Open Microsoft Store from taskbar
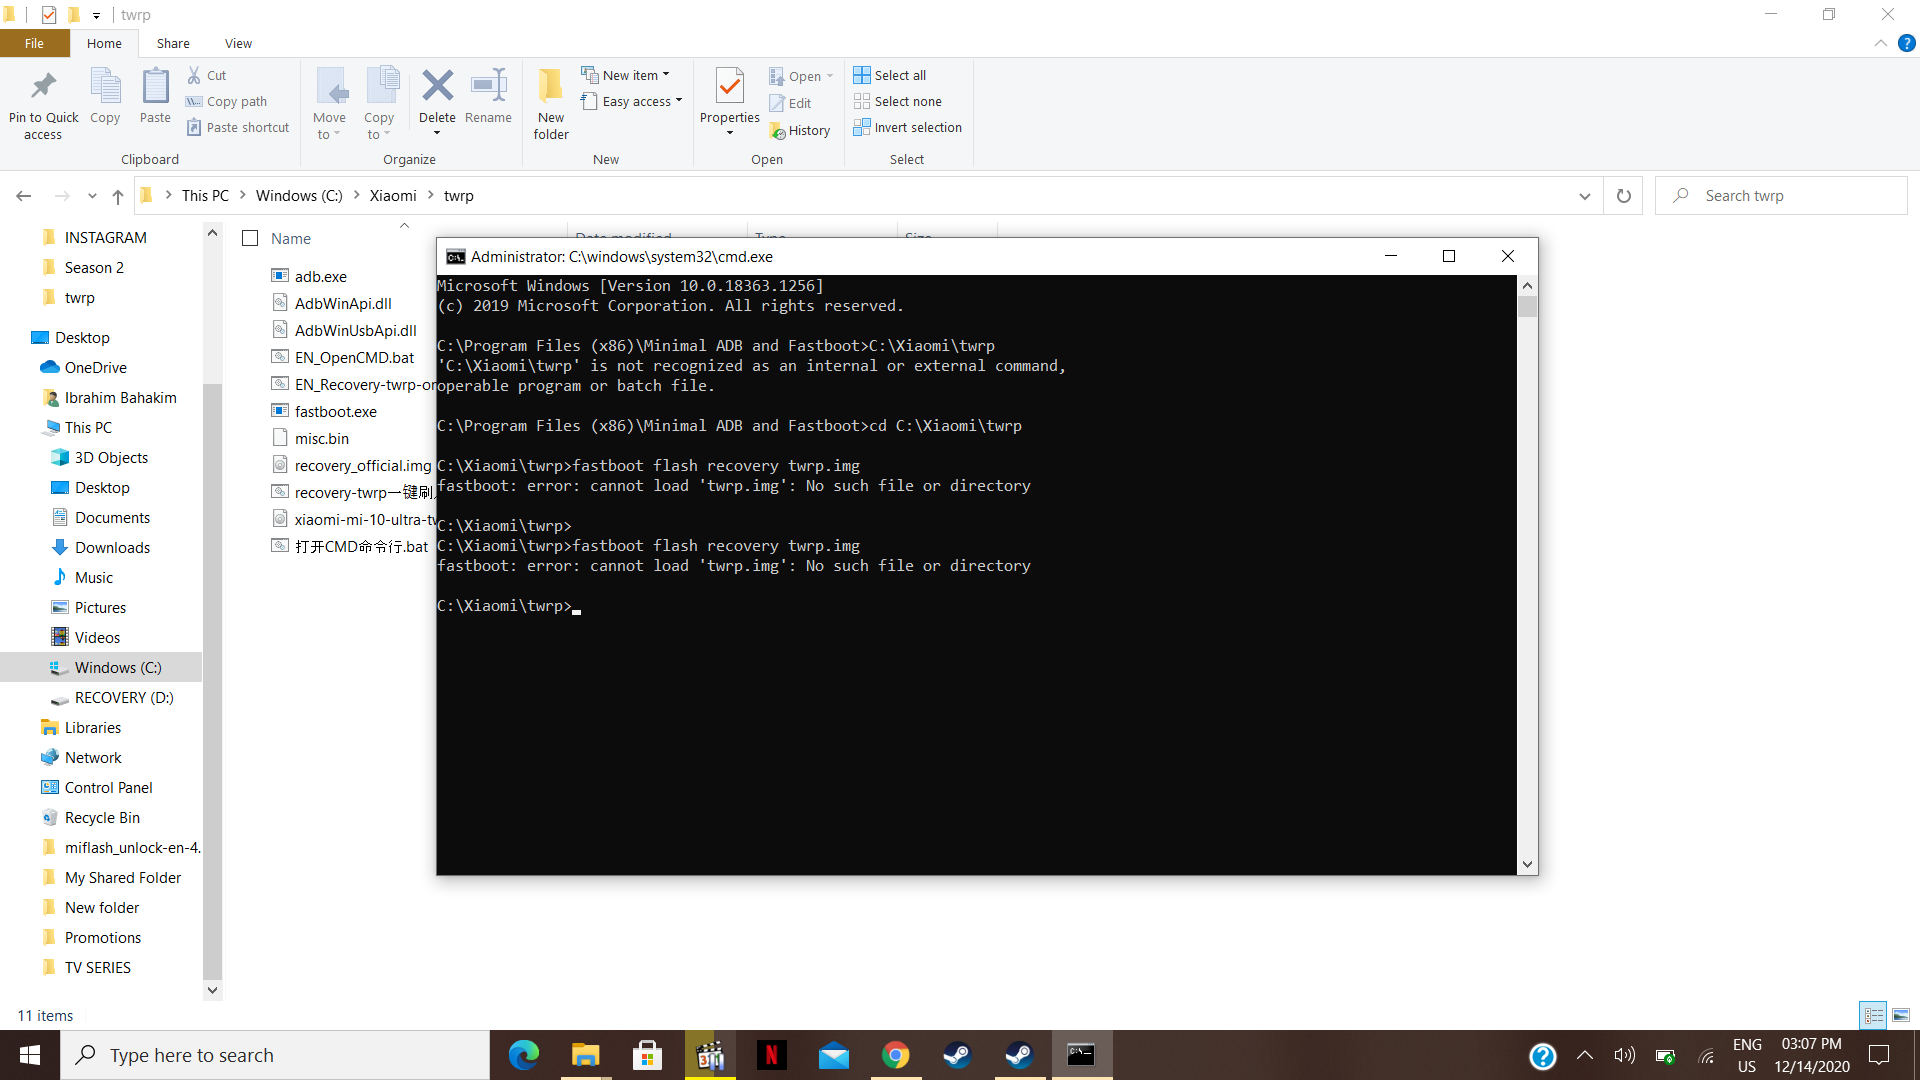1920x1080 pixels. pyautogui.click(x=647, y=1055)
